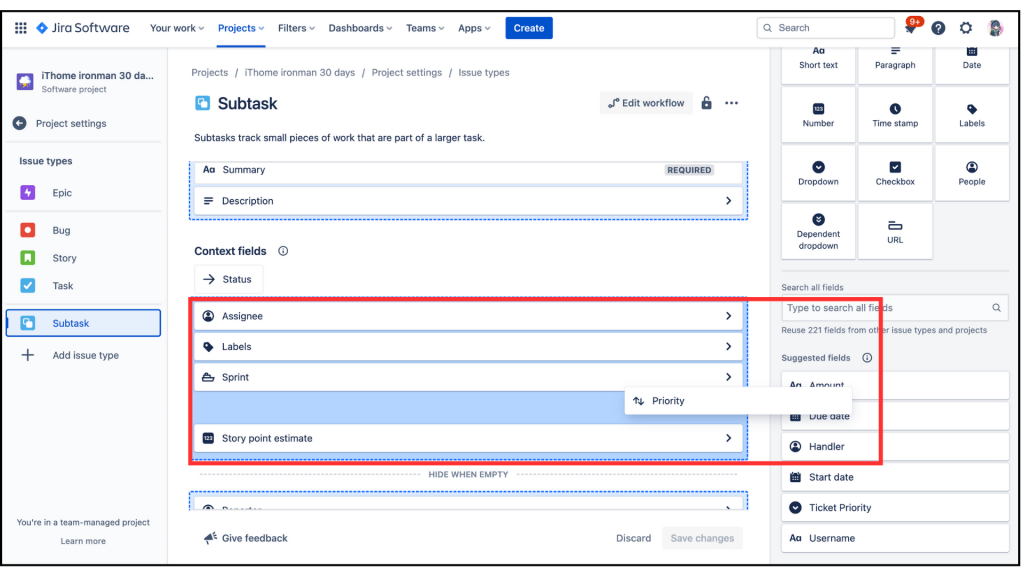Select the People field type
The width and height of the screenshot is (1024, 576).
click(972, 173)
